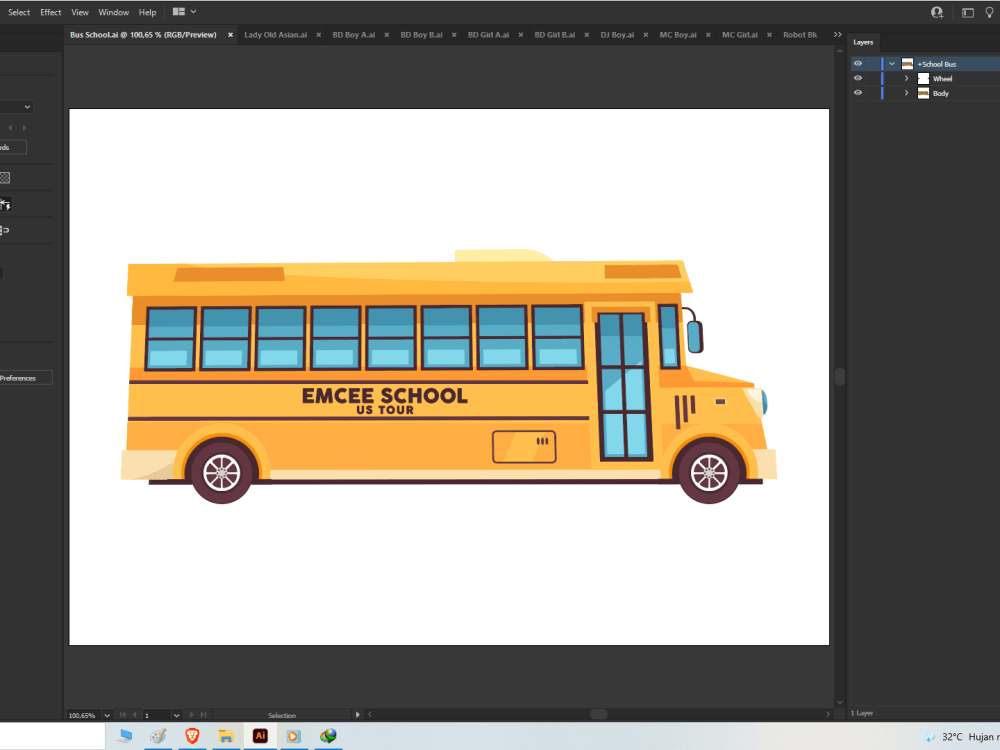Open the Effect menu
This screenshot has width=1000, height=750.
[50, 12]
